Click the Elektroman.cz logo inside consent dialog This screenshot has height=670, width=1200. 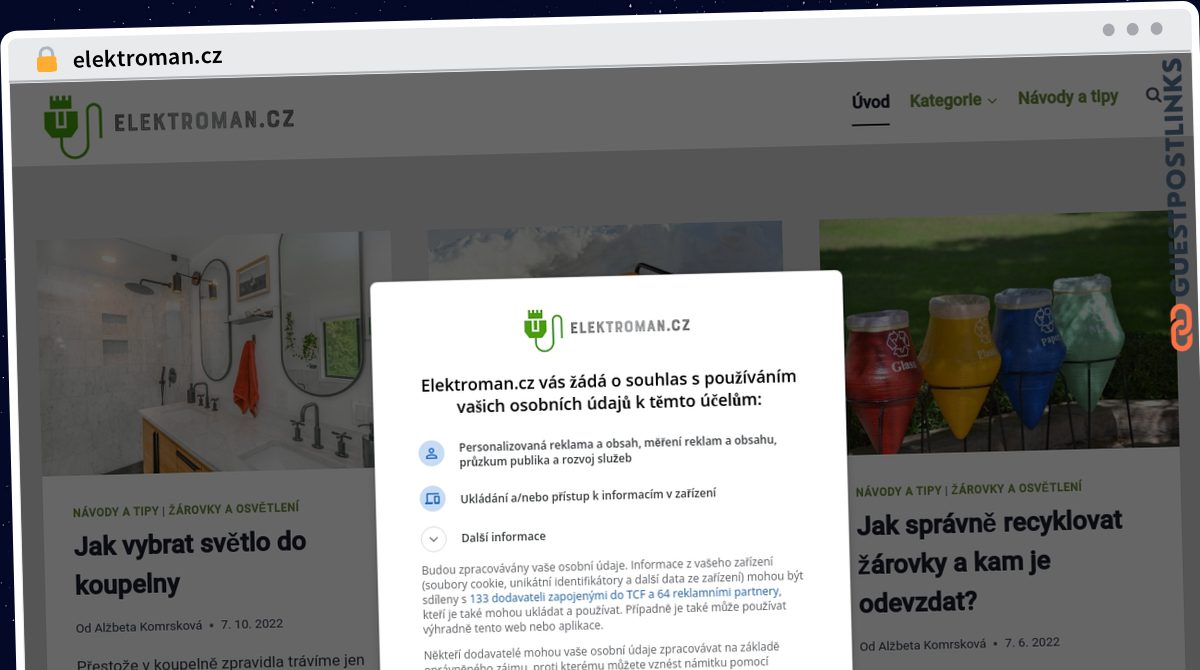607,328
